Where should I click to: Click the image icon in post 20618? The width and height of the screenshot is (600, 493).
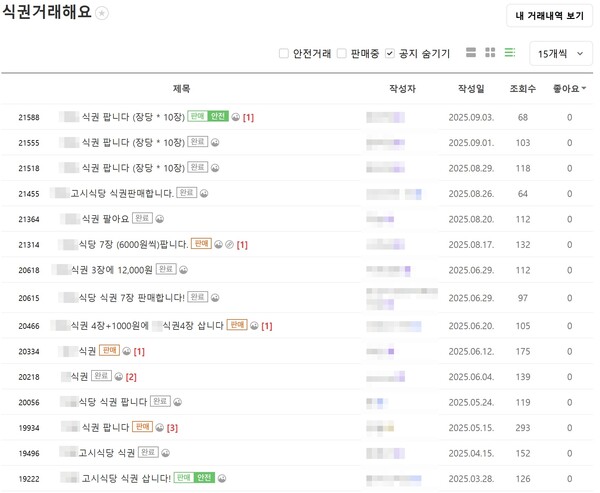click(184, 270)
